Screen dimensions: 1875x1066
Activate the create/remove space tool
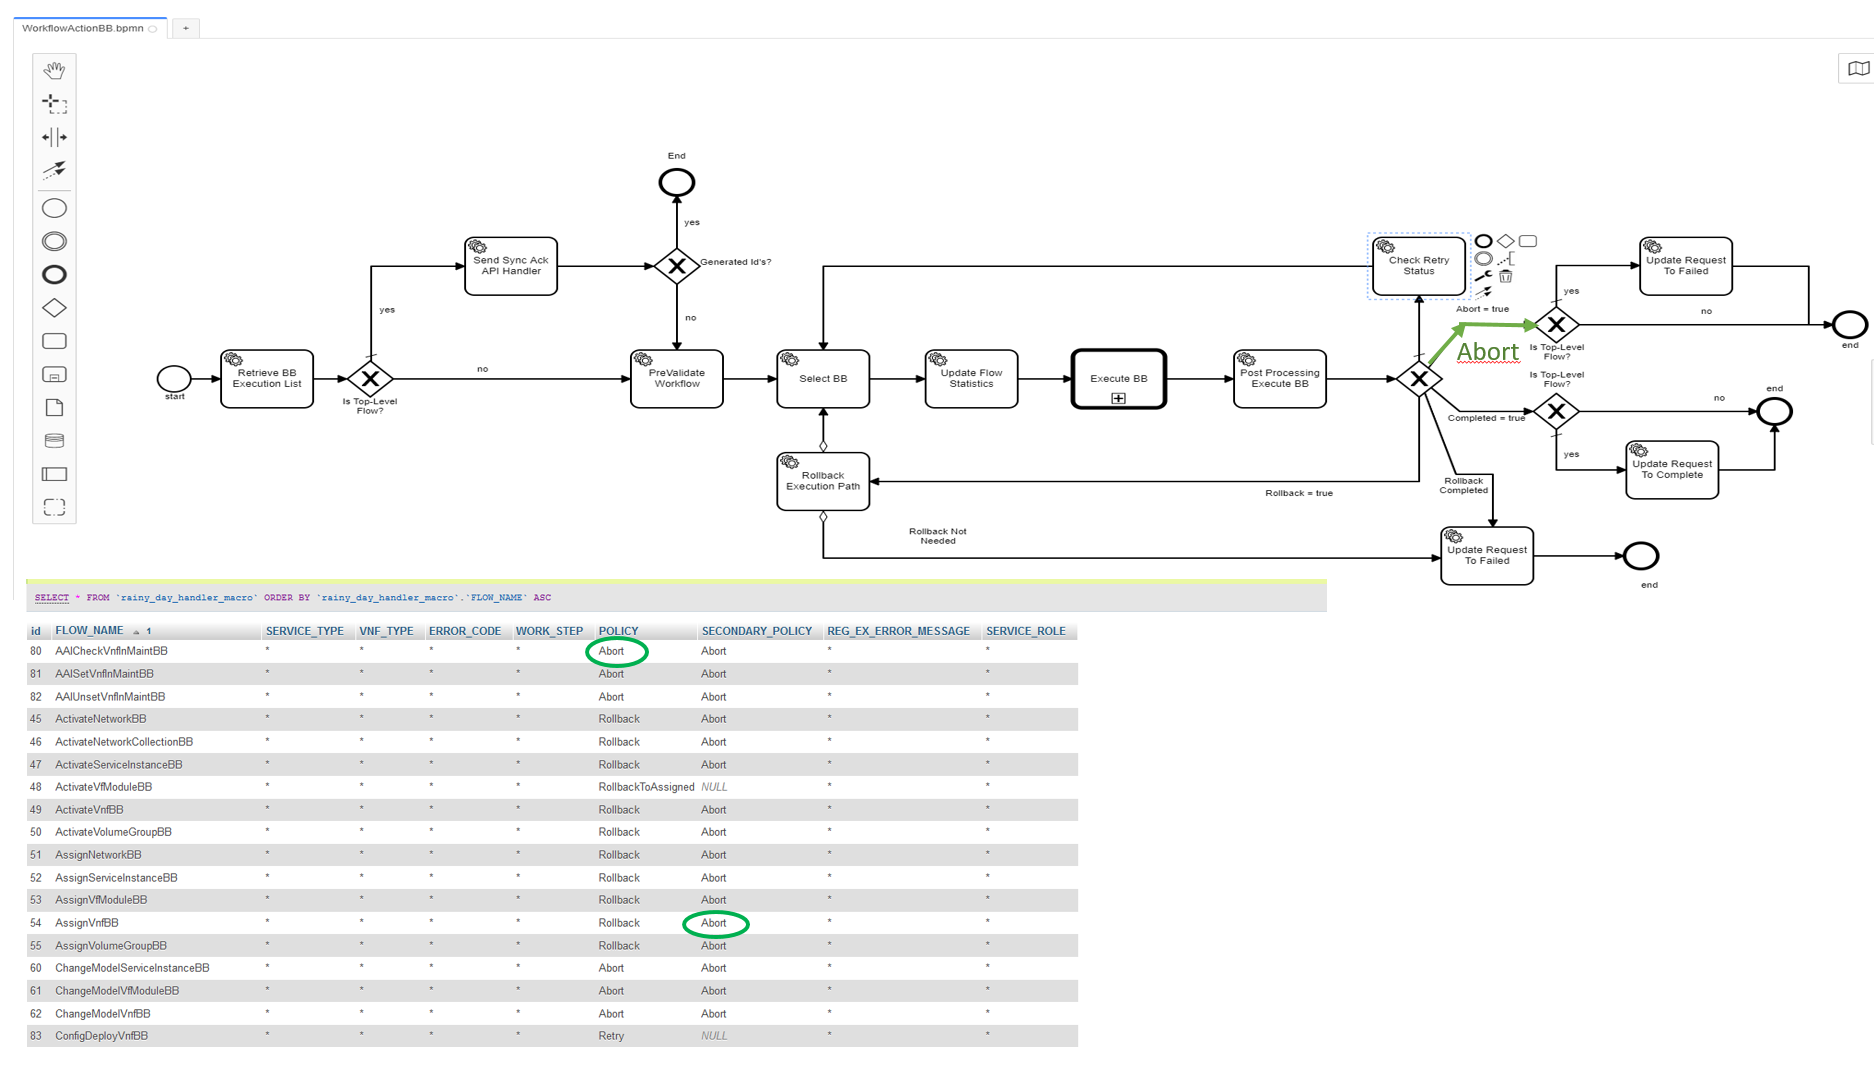54,137
